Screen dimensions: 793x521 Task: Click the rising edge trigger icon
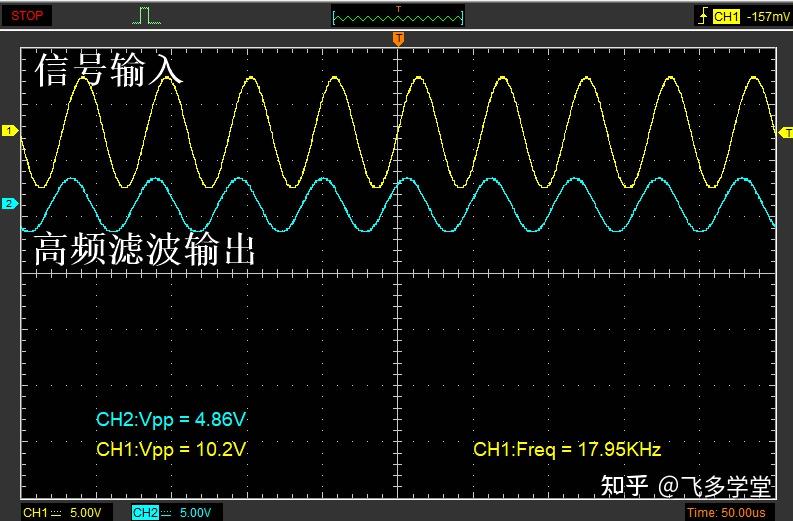tap(703, 16)
